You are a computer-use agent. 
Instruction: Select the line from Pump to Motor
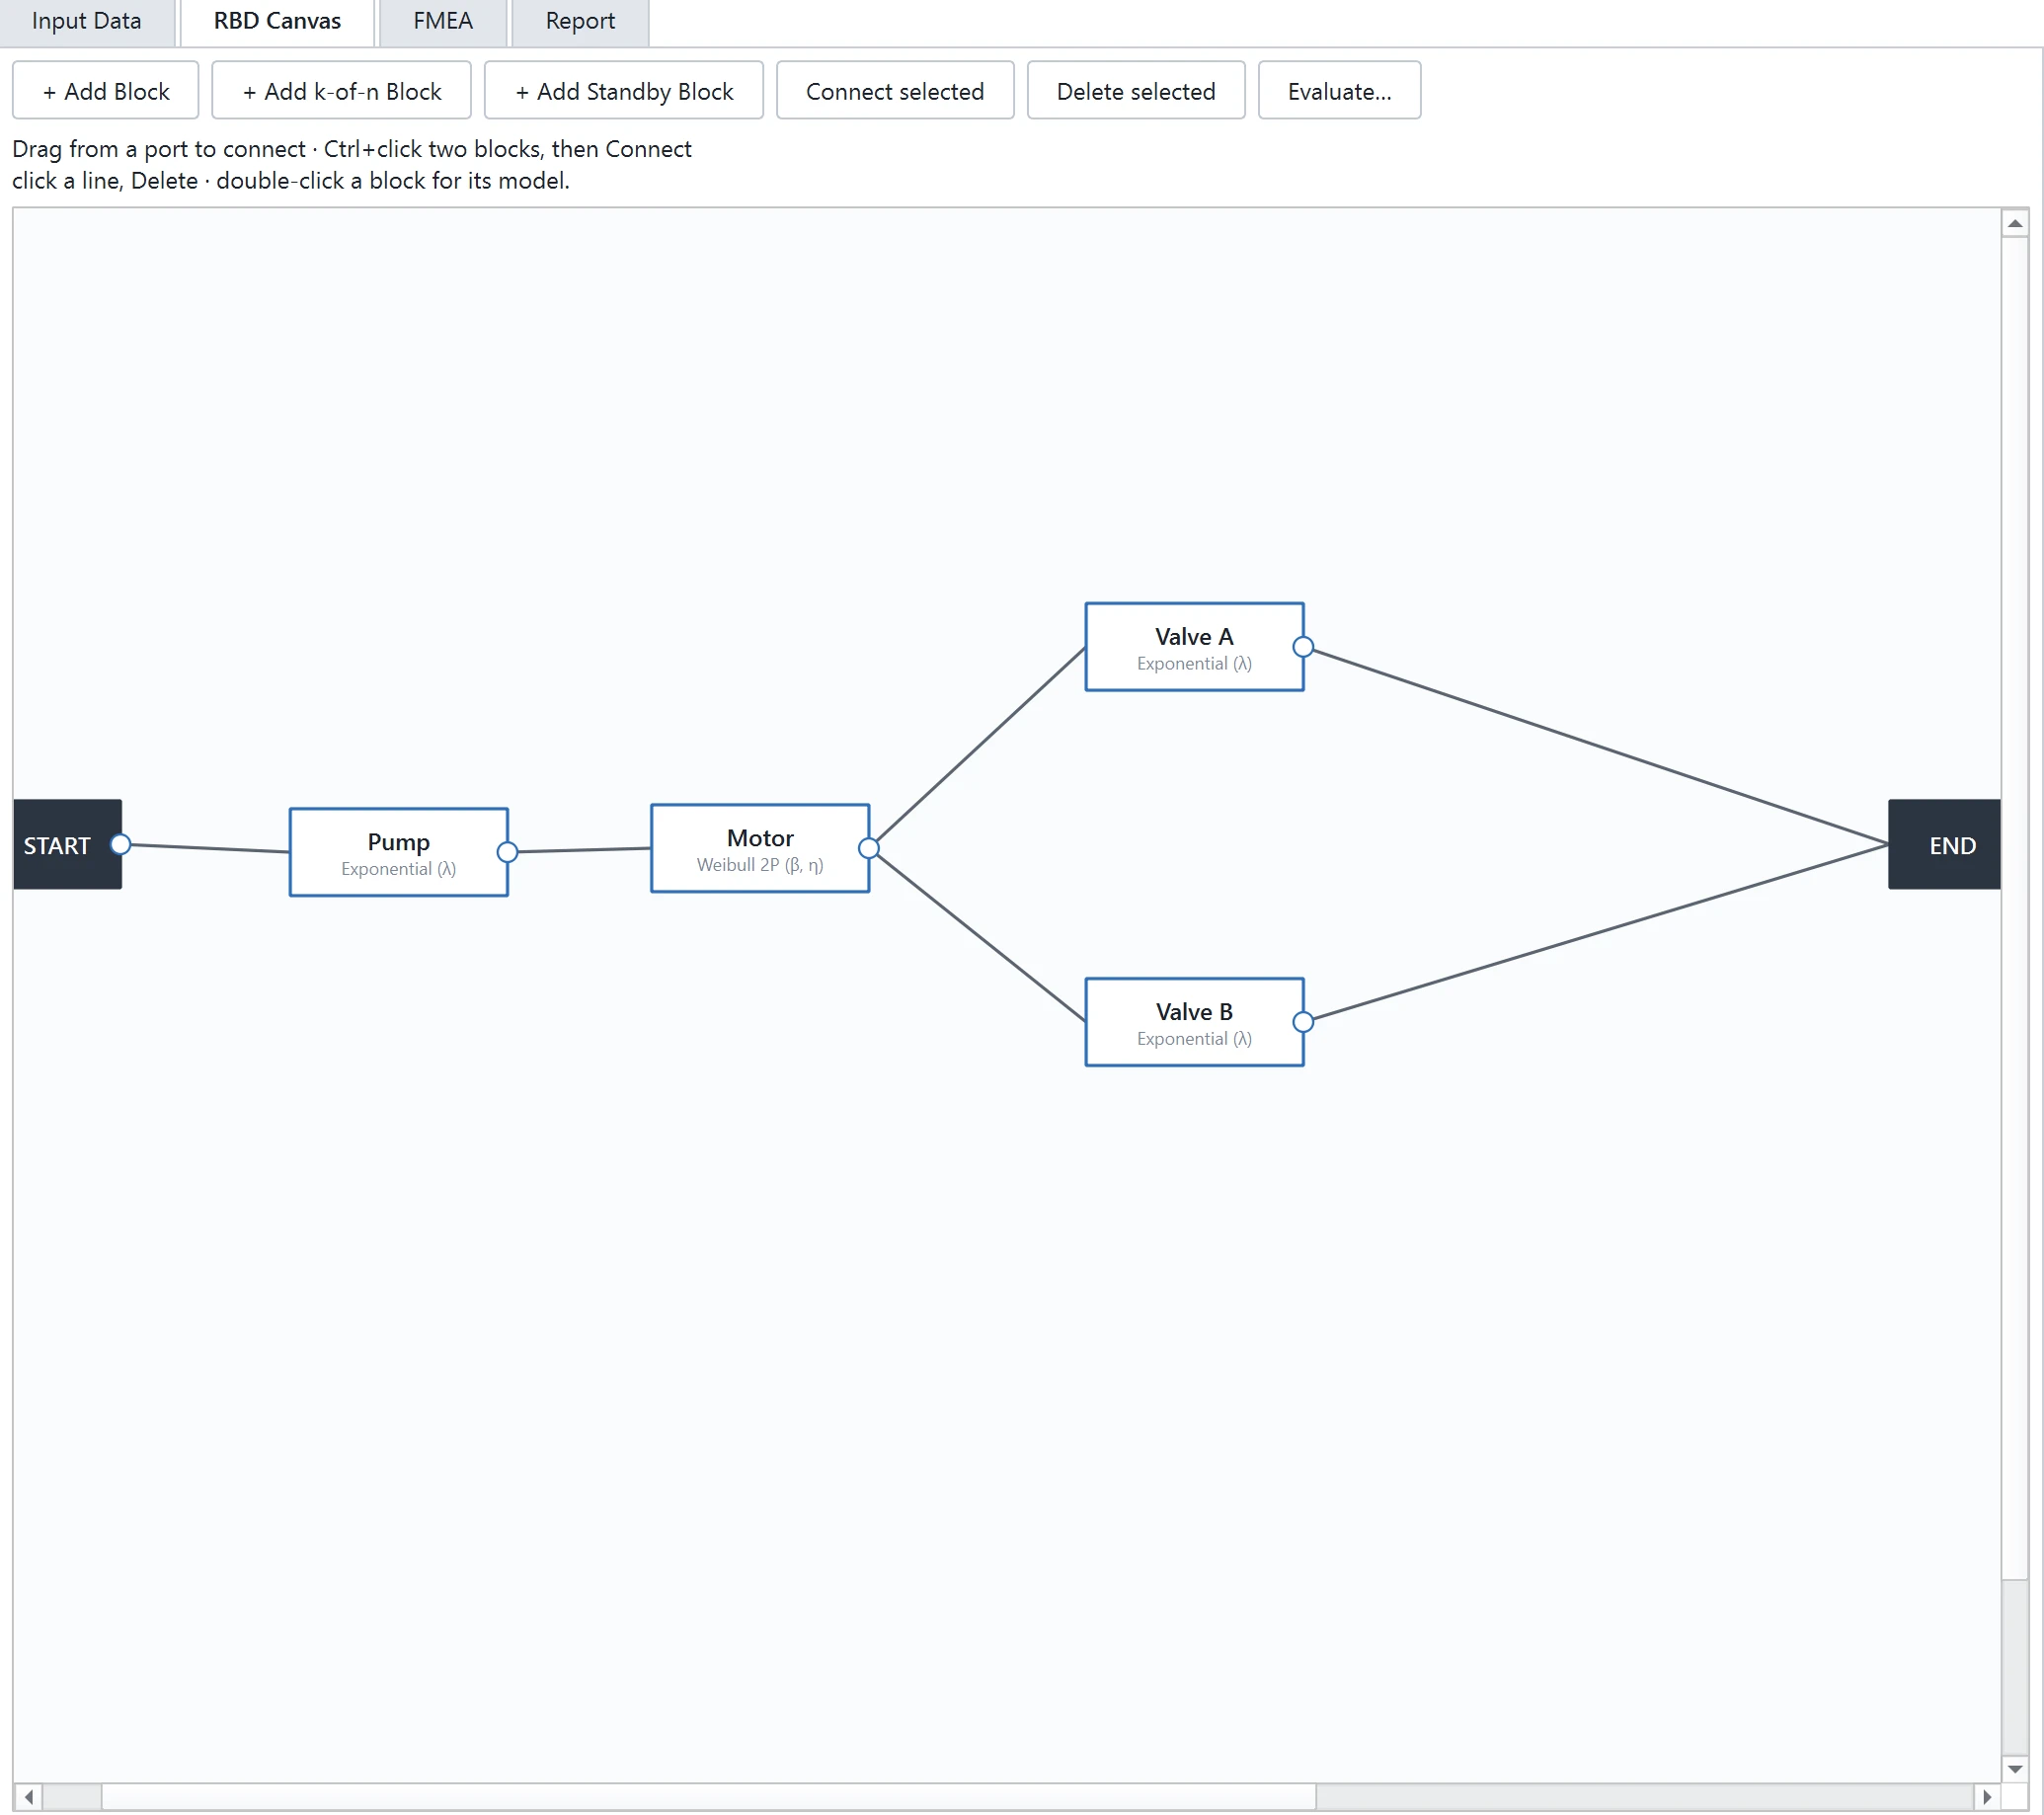point(585,850)
